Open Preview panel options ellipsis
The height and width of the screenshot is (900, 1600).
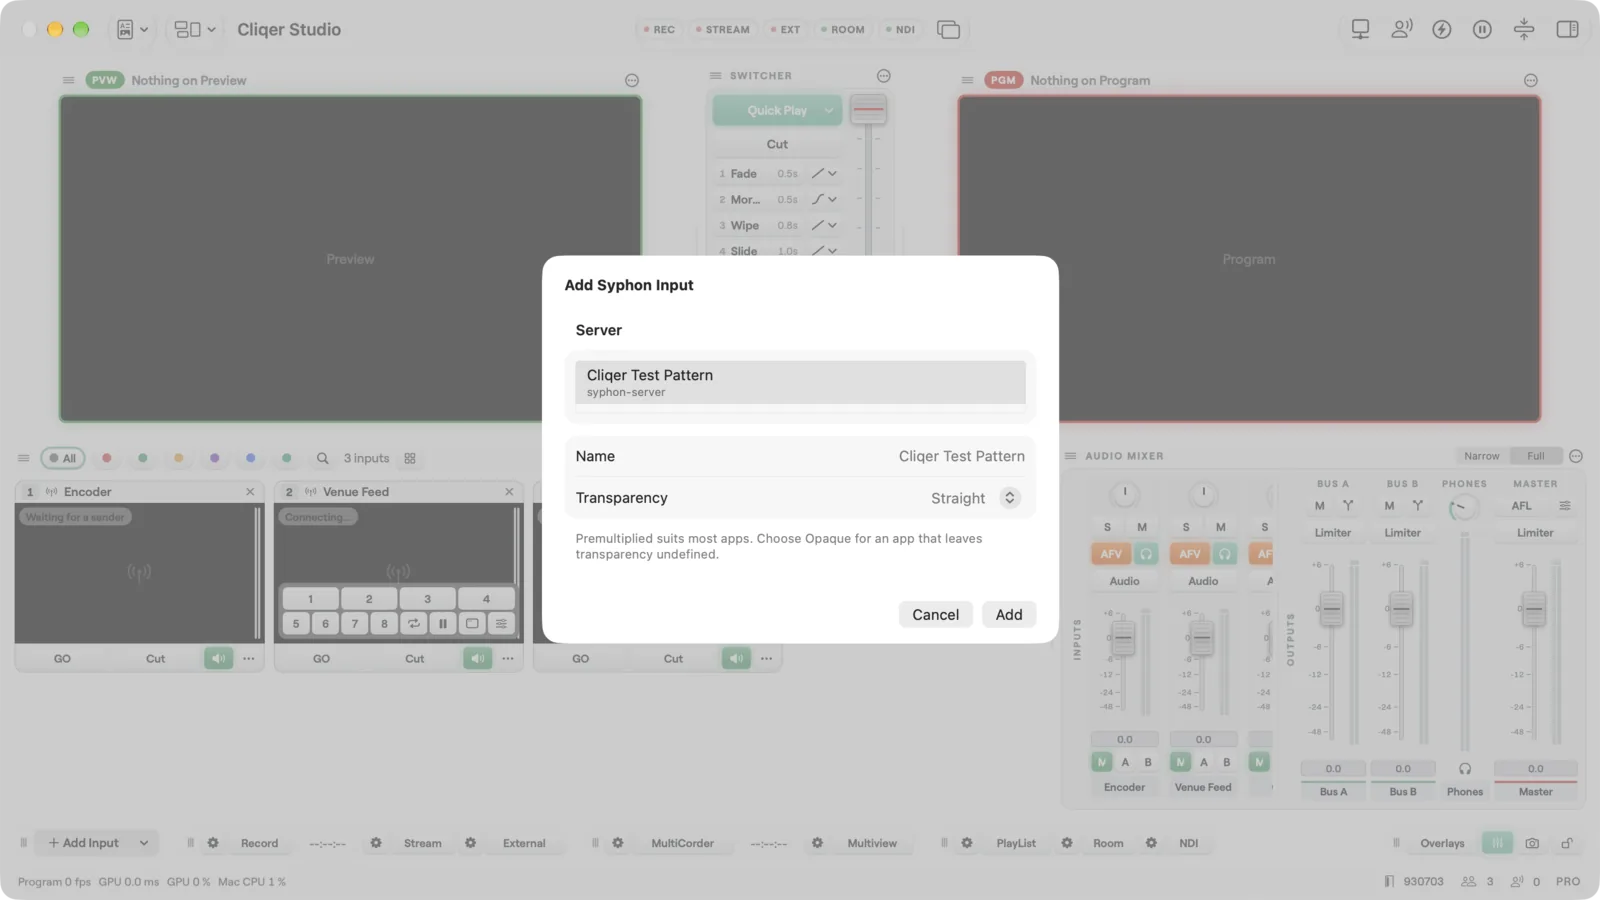click(632, 81)
